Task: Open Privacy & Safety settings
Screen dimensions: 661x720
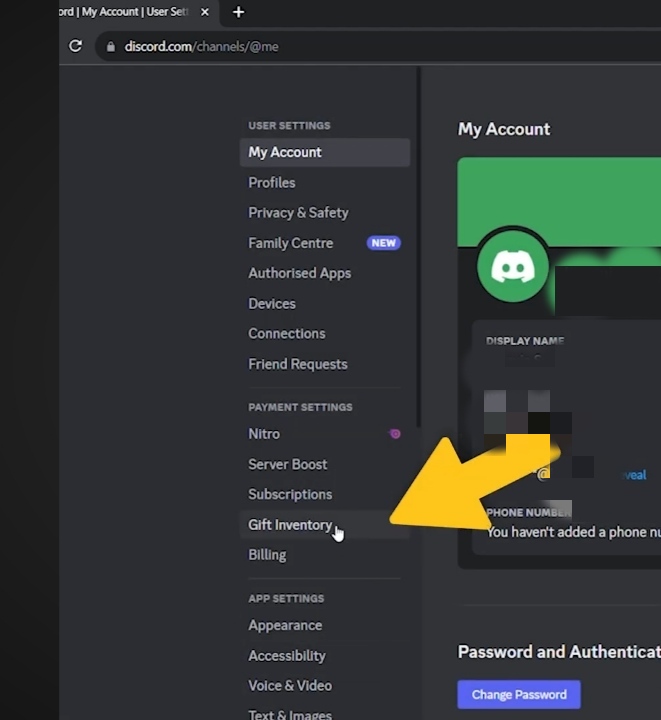Action: [325, 213]
